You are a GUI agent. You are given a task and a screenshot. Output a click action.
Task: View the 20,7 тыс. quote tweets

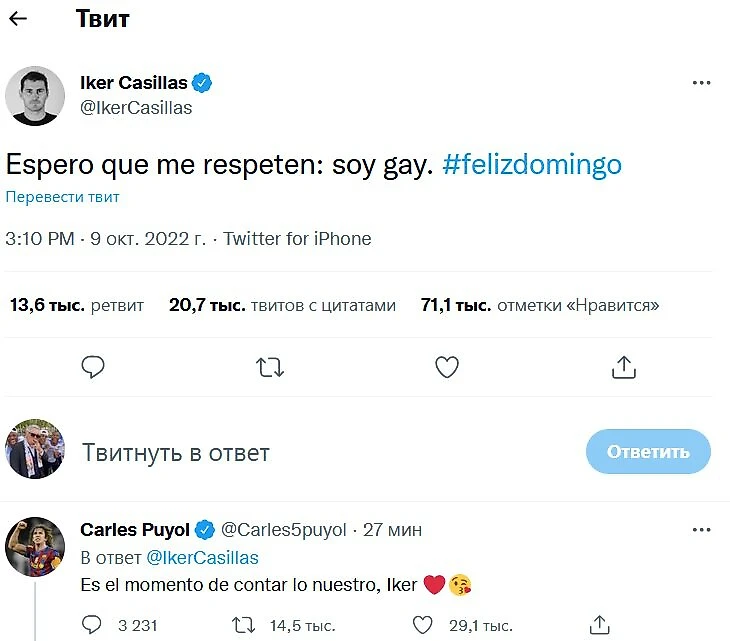(283, 305)
